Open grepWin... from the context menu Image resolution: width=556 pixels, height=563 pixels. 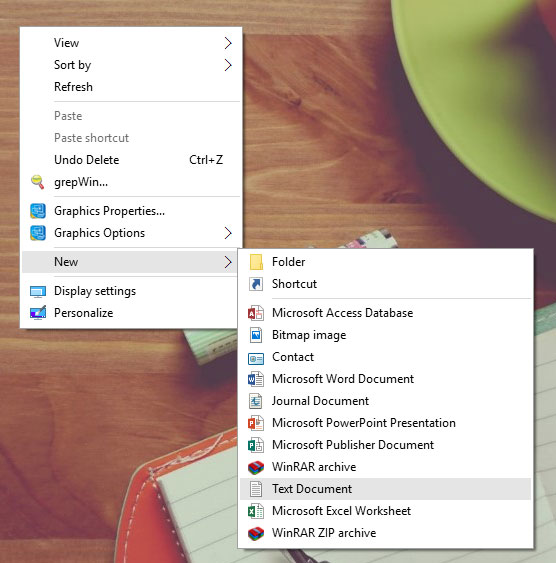[131, 182]
